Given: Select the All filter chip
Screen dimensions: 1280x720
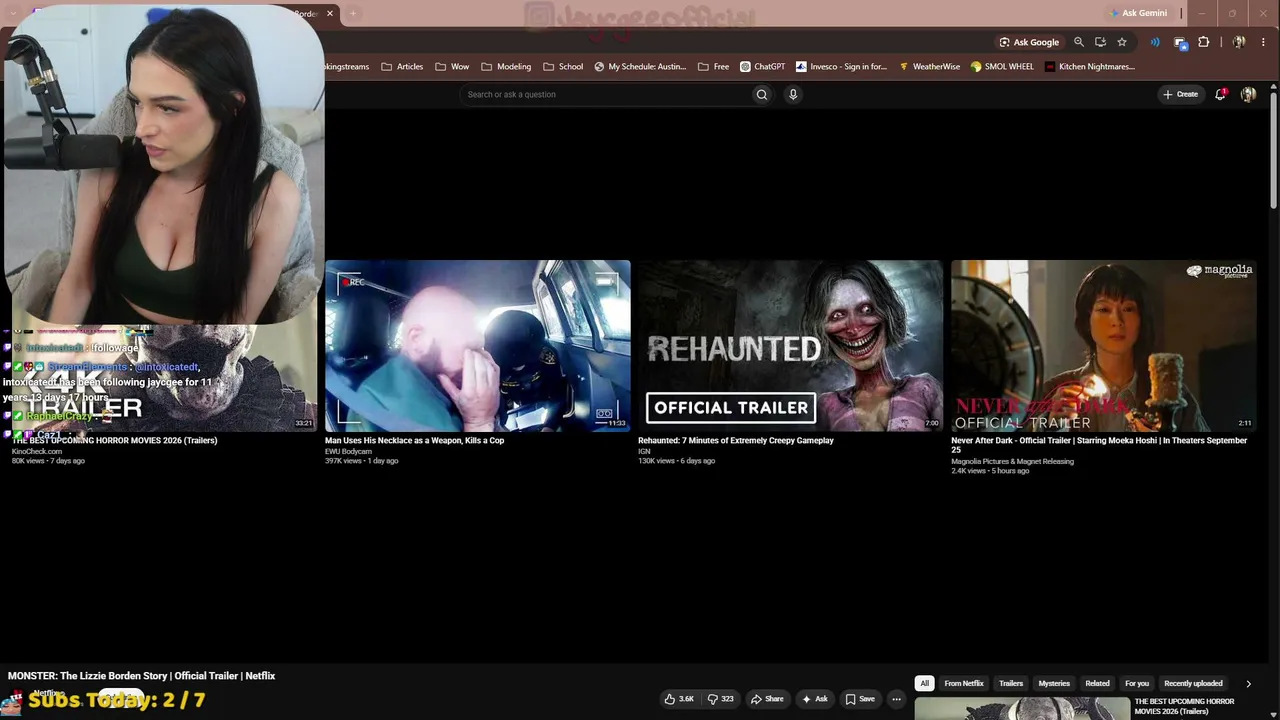Looking at the screenshot, I should coord(925,684).
